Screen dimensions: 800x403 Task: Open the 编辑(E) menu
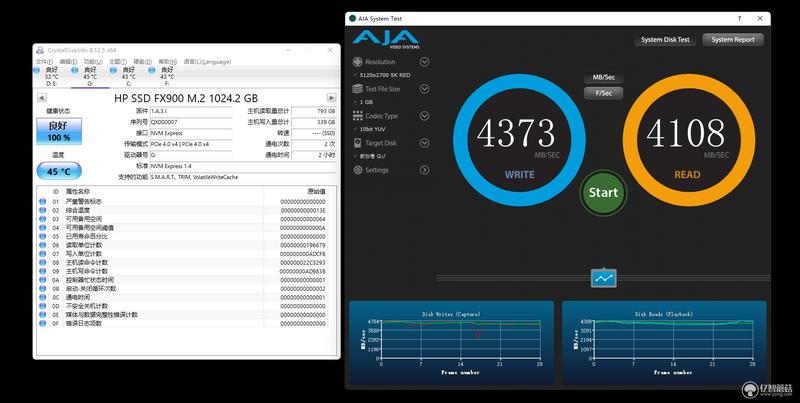(x=68, y=61)
